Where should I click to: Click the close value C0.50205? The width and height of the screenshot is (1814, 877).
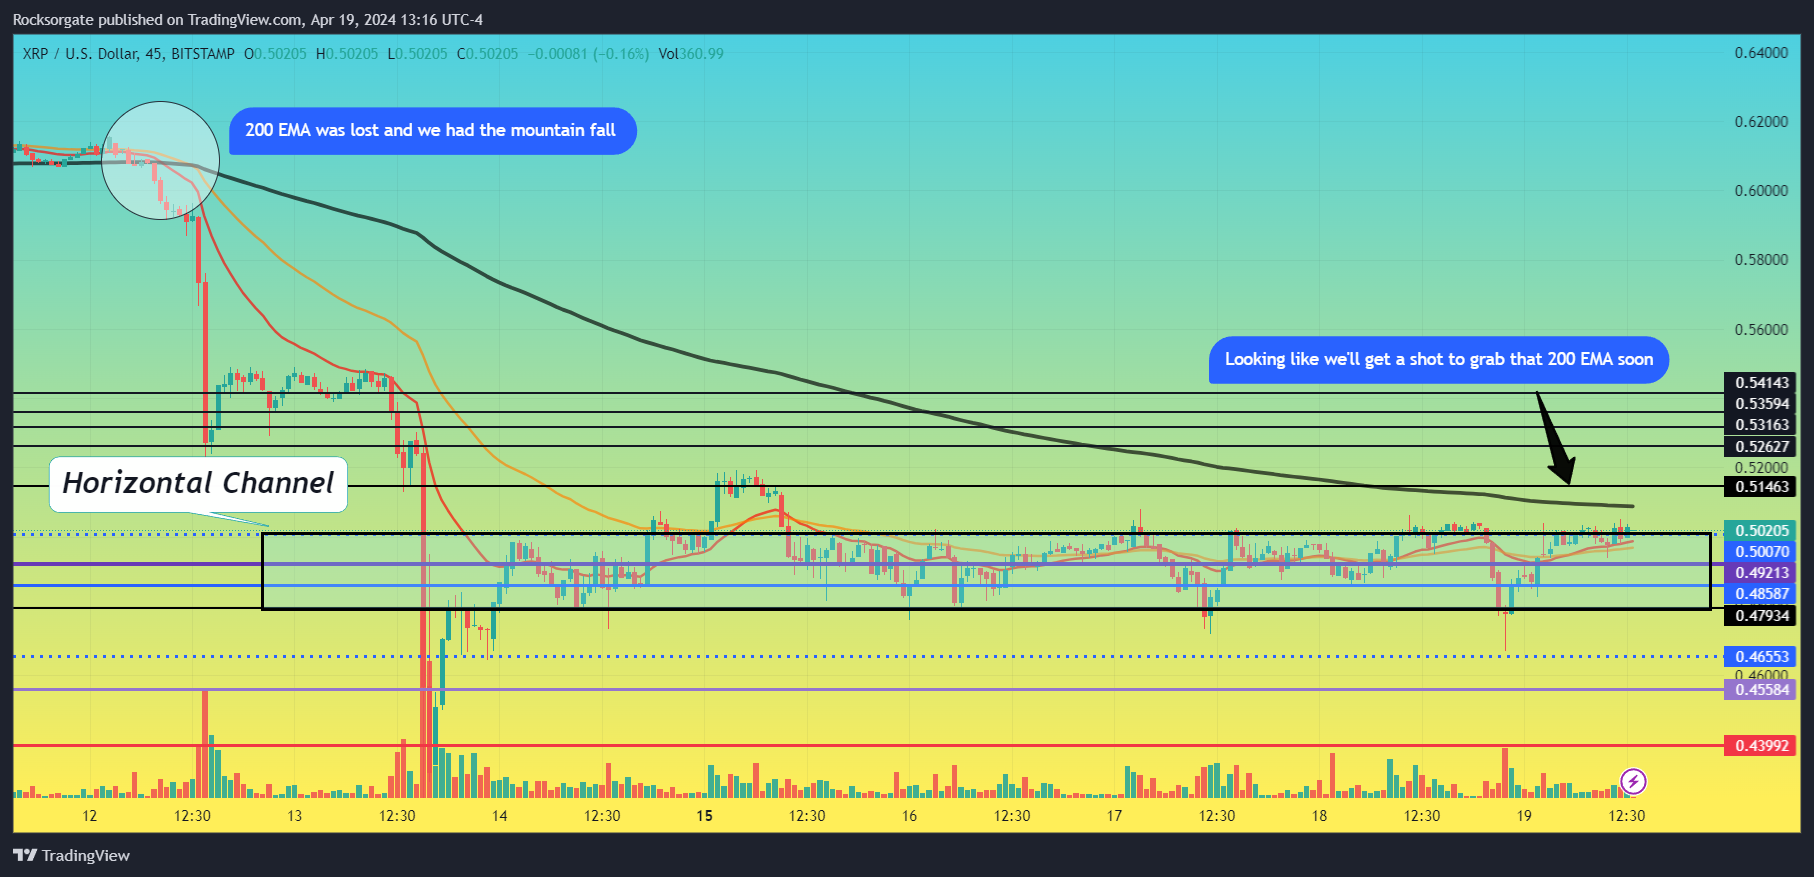click(x=487, y=54)
